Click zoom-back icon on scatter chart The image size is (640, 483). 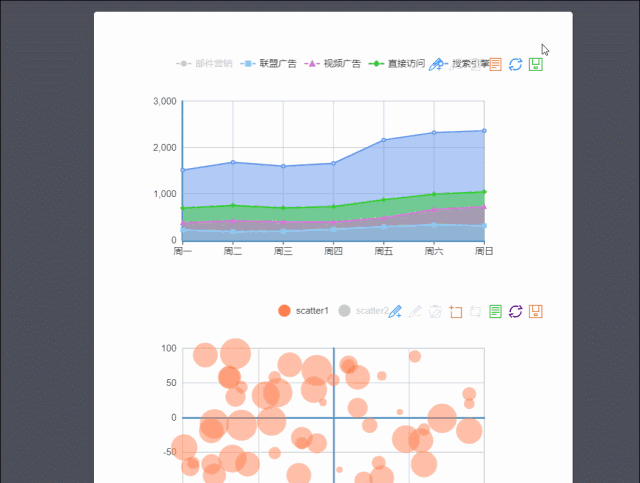(x=475, y=312)
